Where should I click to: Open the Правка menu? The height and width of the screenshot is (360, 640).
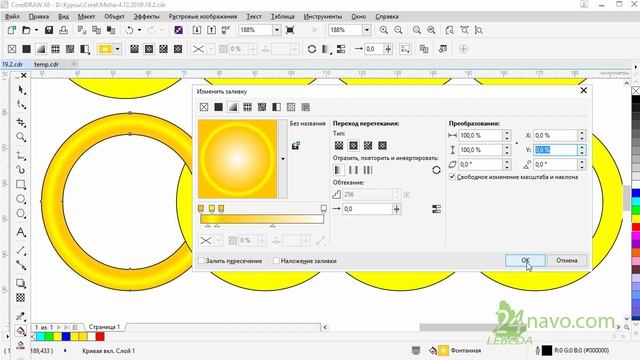(x=39, y=16)
